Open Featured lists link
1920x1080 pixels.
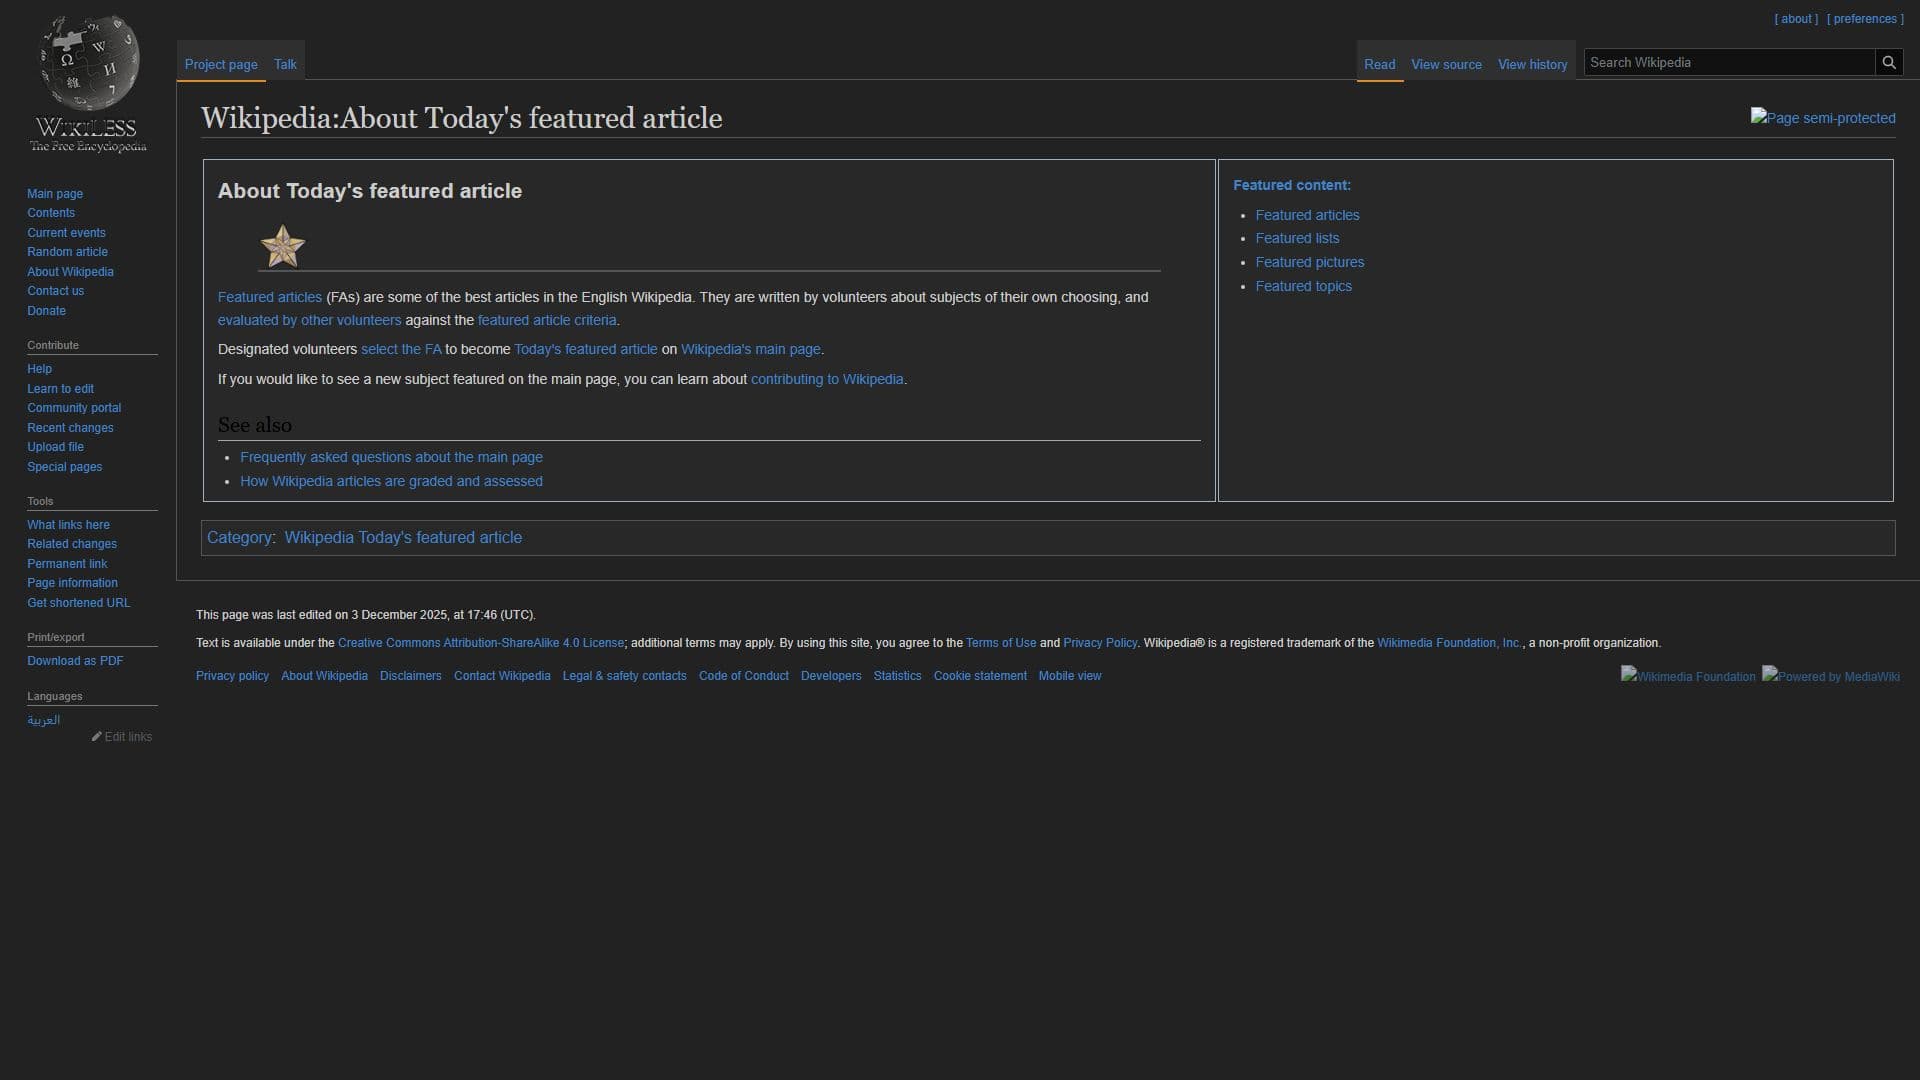(1297, 238)
